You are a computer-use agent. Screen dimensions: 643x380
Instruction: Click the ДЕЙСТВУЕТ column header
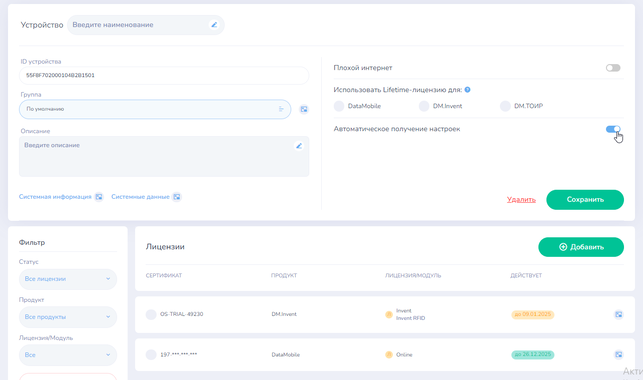(x=526, y=275)
